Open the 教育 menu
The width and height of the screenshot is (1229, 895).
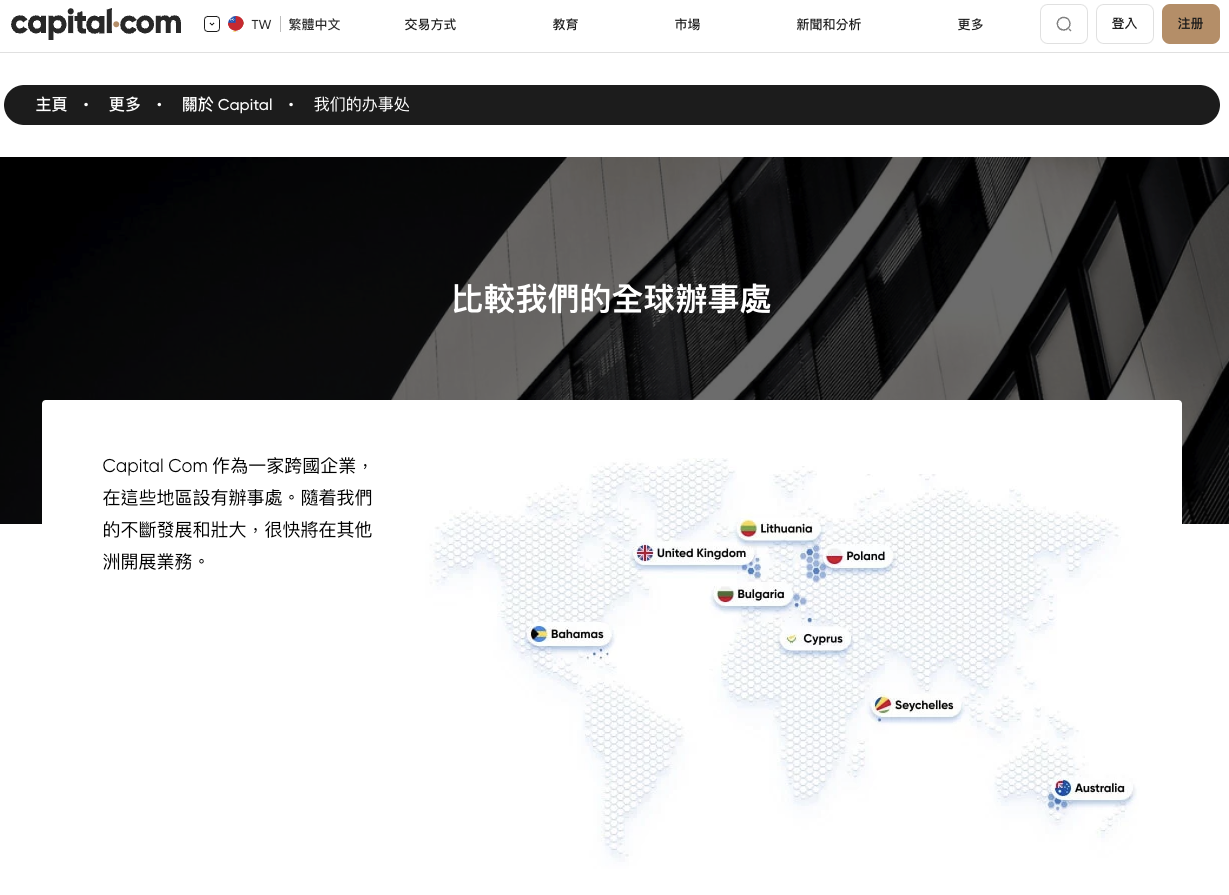coord(565,24)
